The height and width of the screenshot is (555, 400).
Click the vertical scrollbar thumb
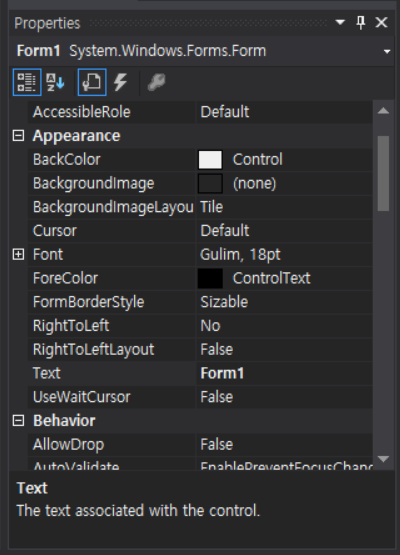(x=383, y=173)
